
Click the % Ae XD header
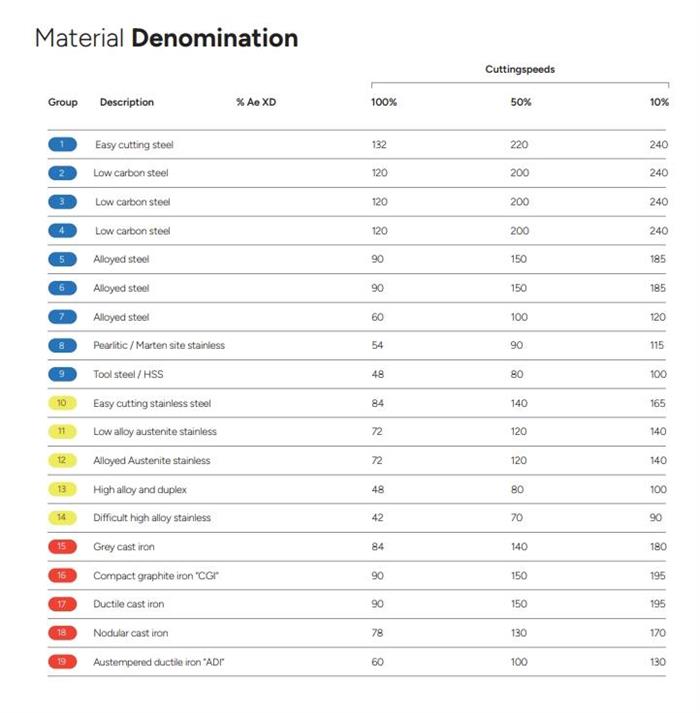pyautogui.click(x=256, y=102)
